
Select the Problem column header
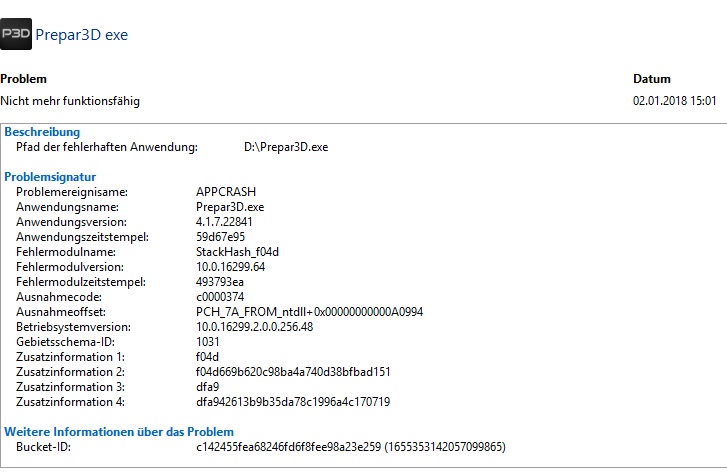coord(24,79)
